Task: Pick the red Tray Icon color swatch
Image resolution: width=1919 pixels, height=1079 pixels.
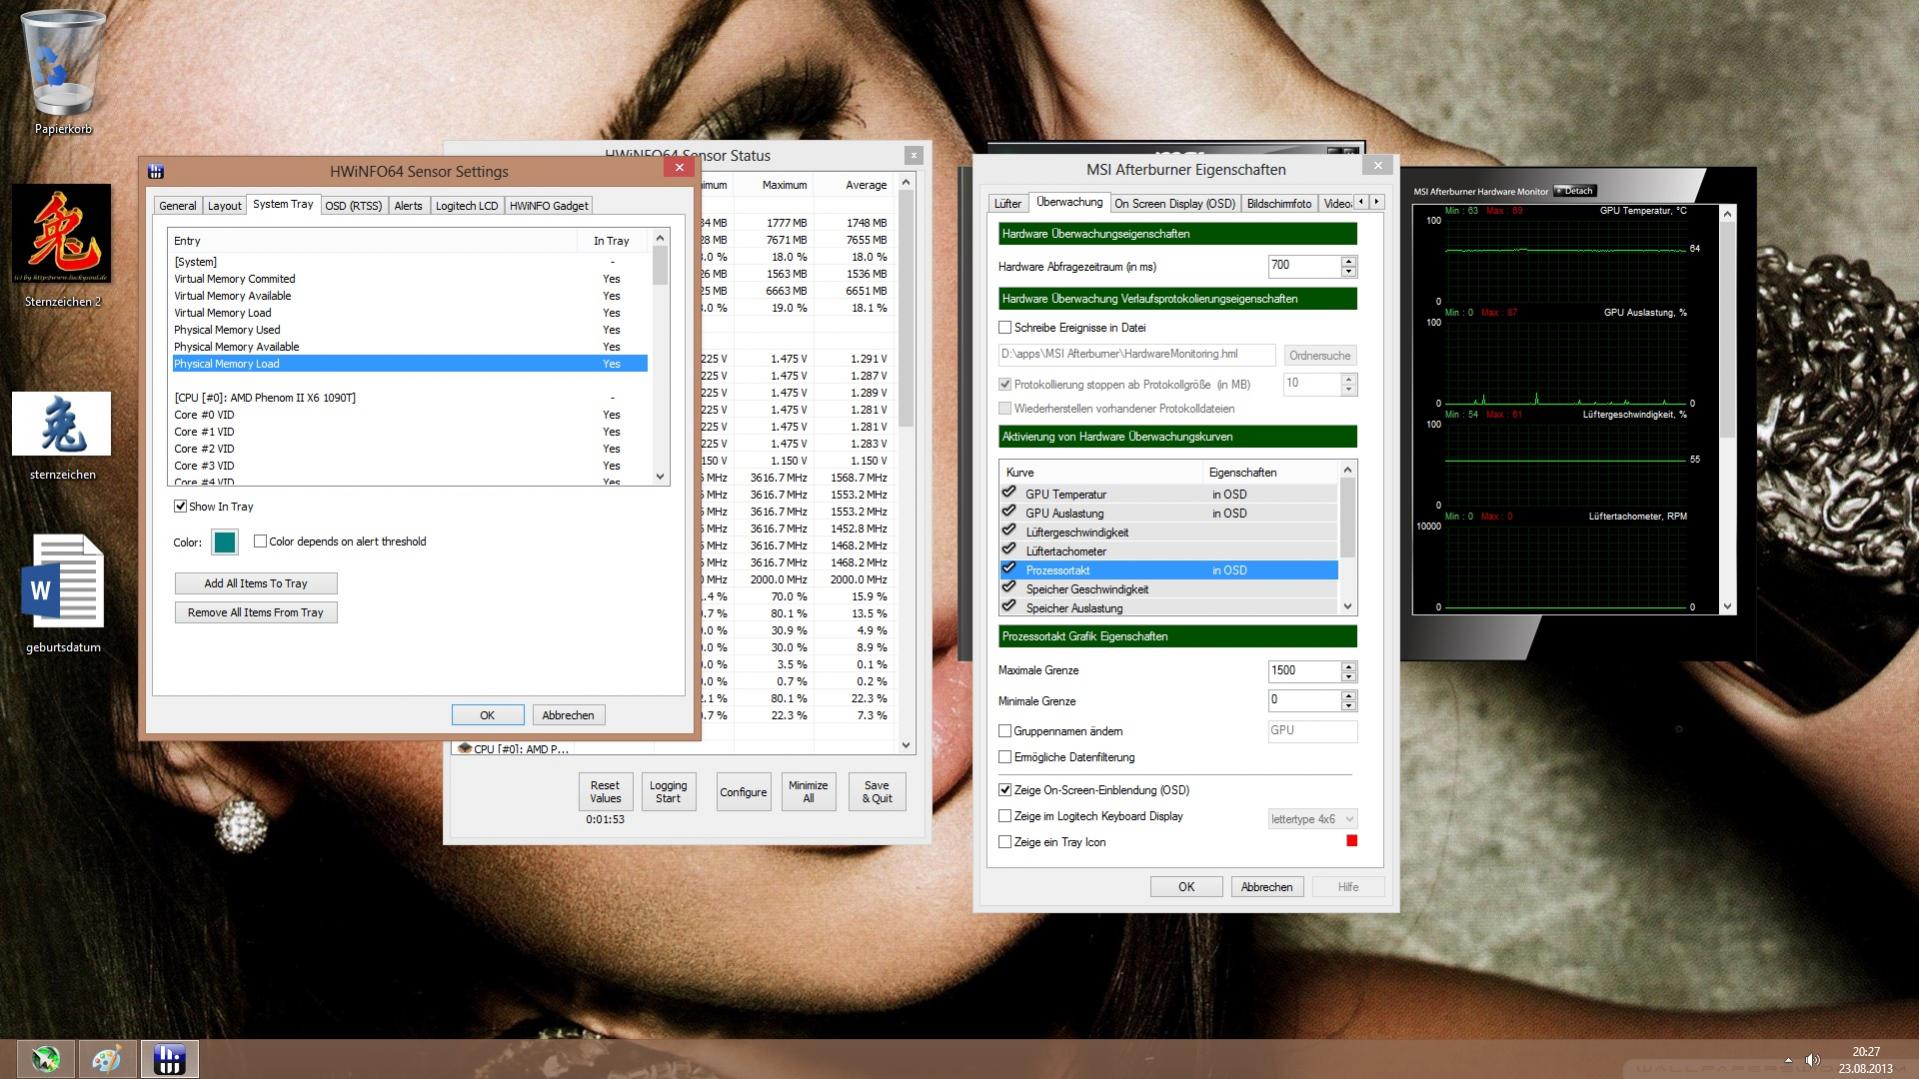Action: 1351,841
